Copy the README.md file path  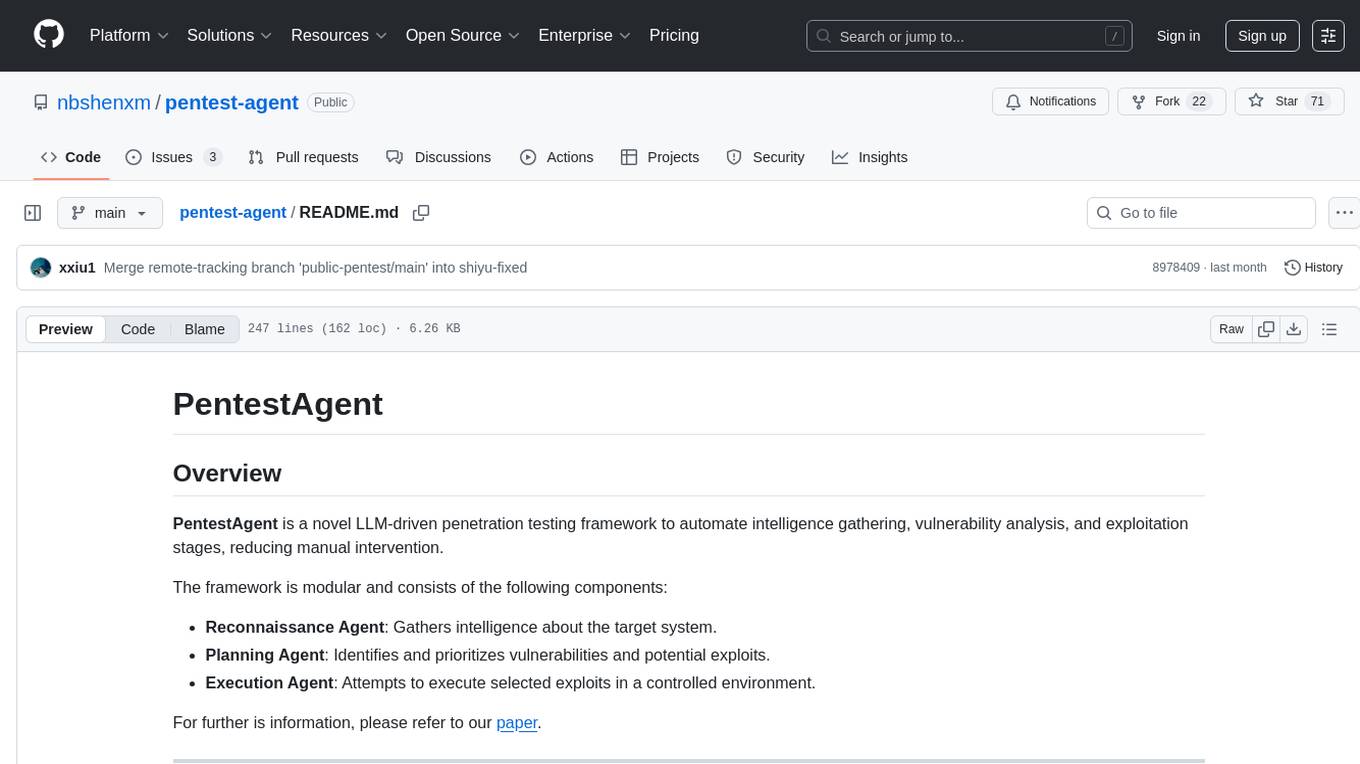[421, 212]
